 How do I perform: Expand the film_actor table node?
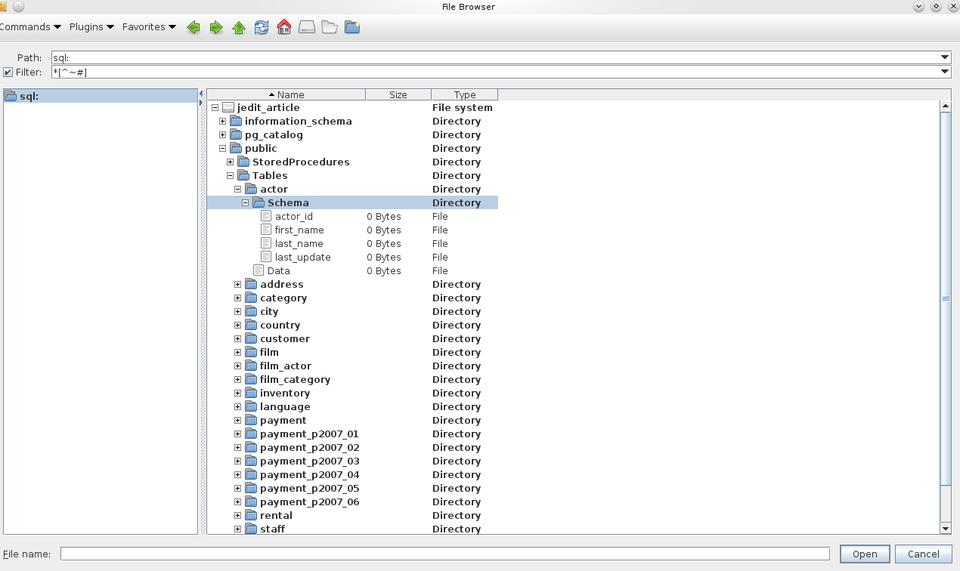pyautogui.click(x=238, y=366)
